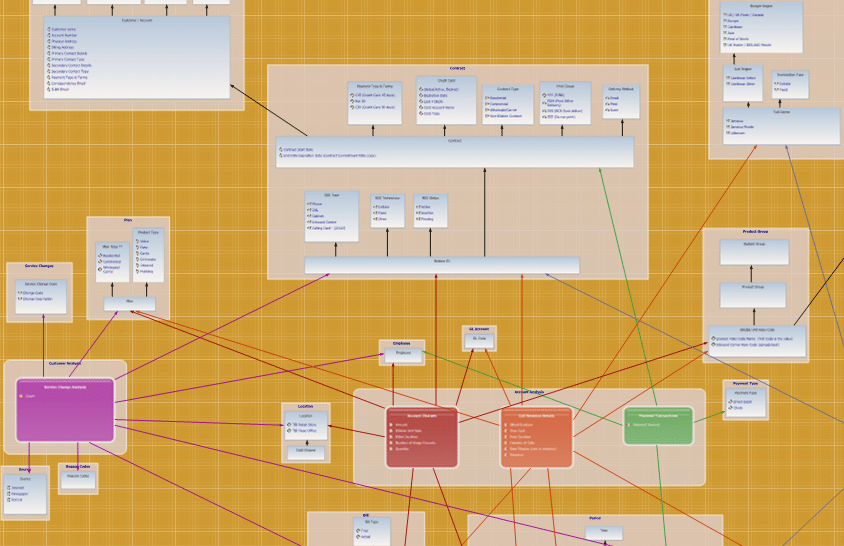This screenshot has height=546, width=844.
Task: Select the orange Call Revenue Details node
Action: click(x=537, y=437)
